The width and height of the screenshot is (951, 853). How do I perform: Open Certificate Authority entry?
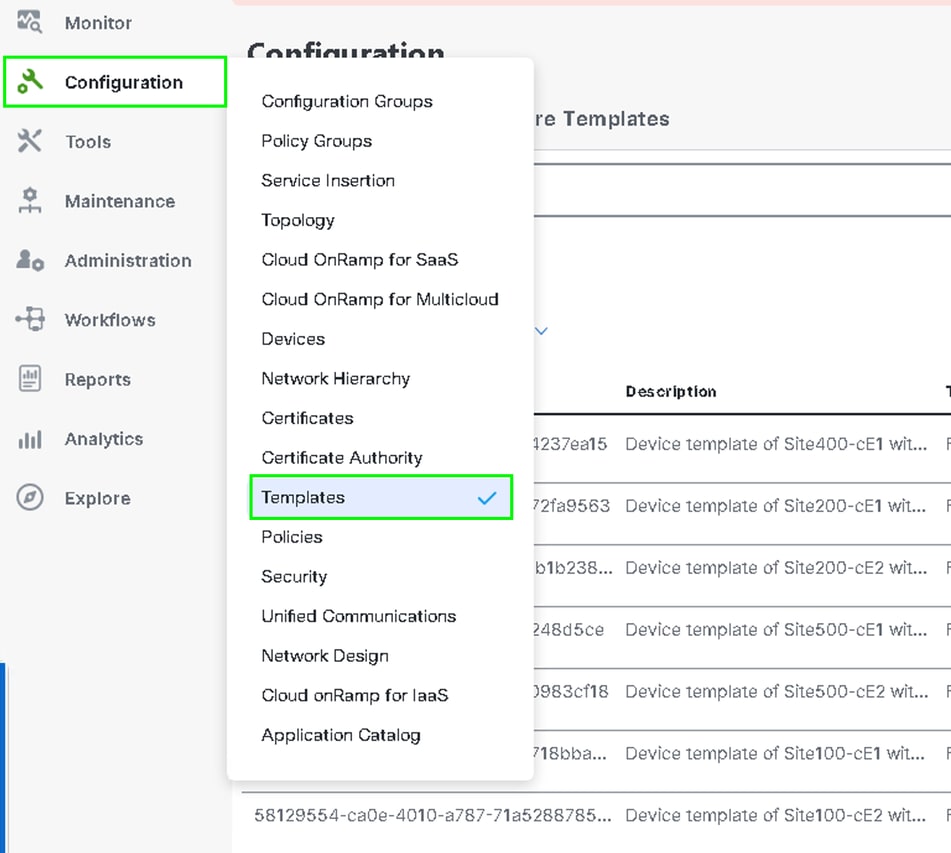tap(342, 457)
